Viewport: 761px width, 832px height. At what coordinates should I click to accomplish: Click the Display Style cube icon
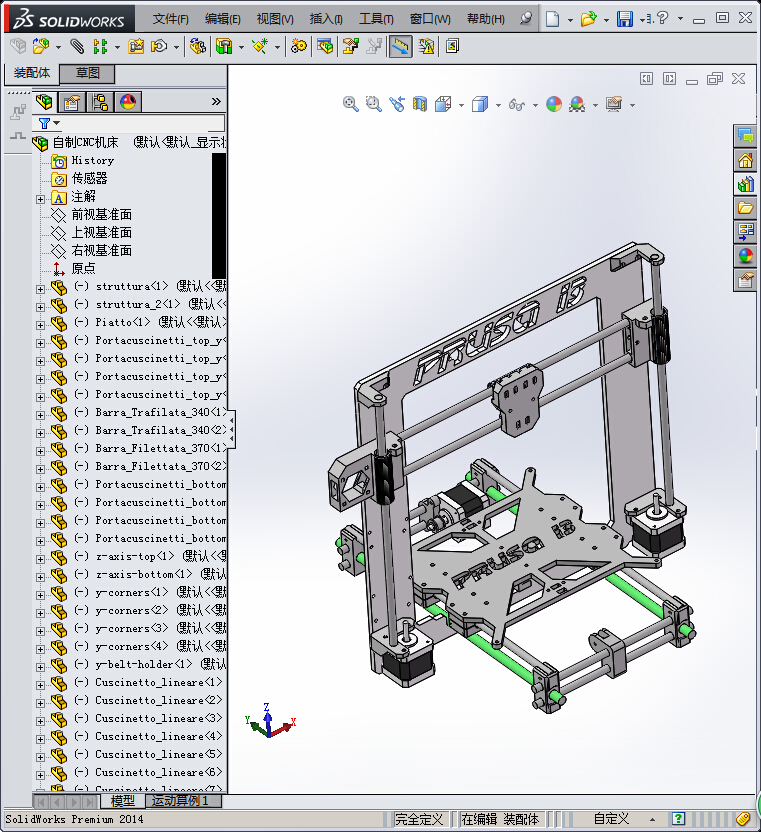coord(480,104)
